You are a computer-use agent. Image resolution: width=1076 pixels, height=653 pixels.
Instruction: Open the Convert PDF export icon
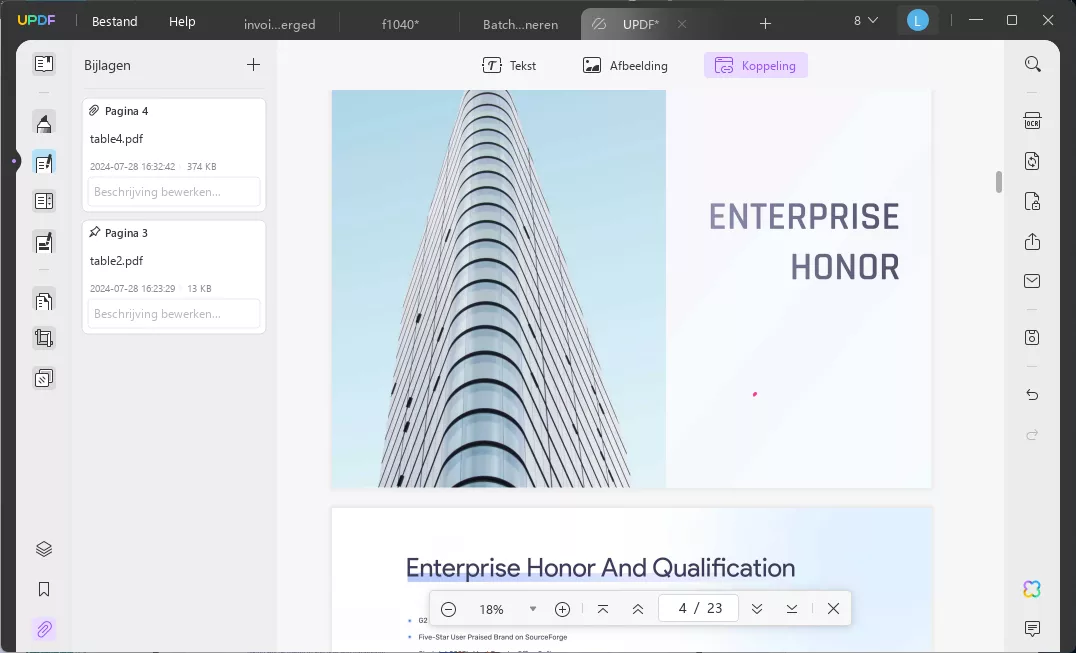tap(1033, 161)
